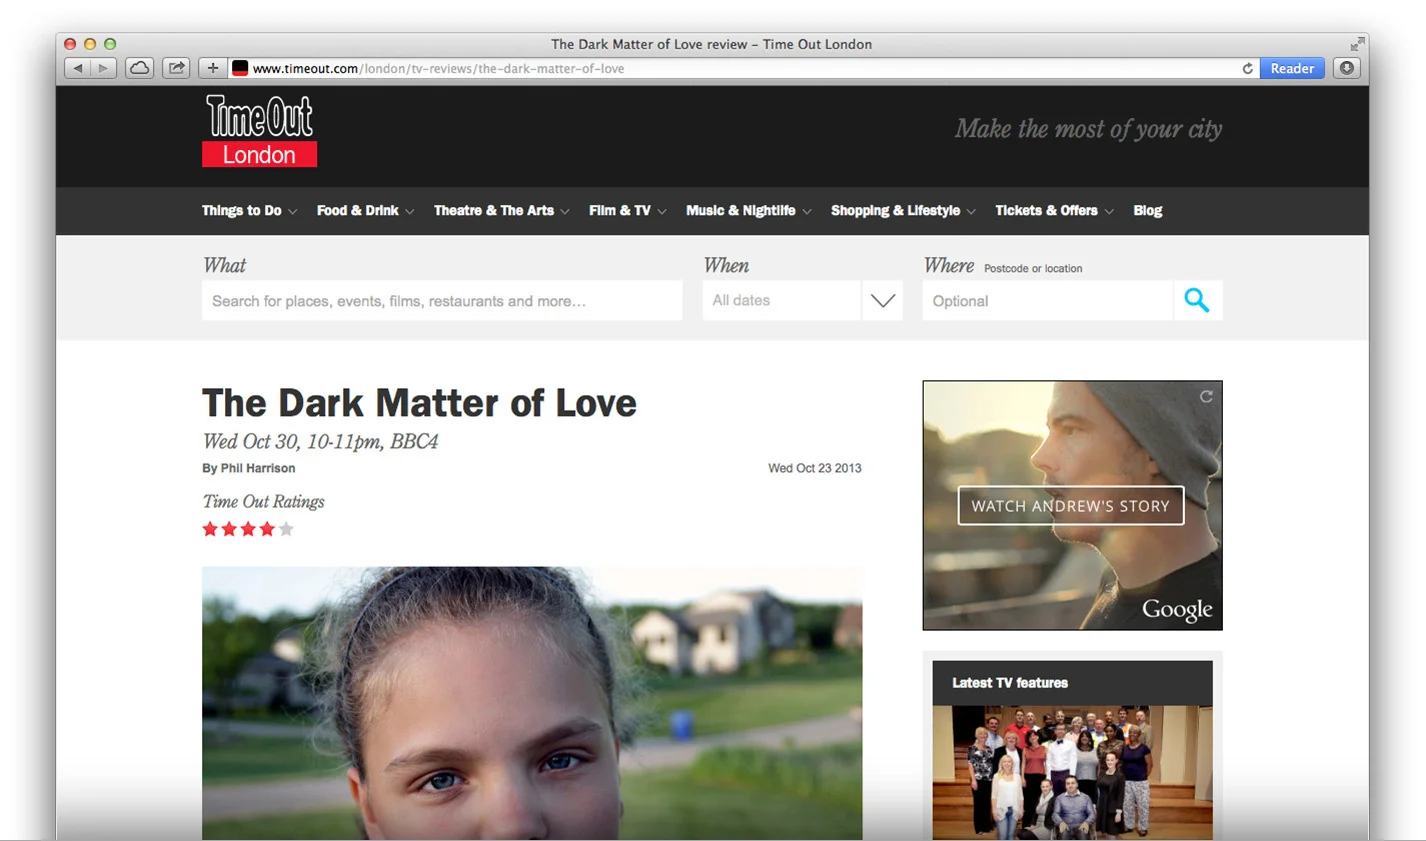Close the Safari window with the red button
Viewport: 1426px width, 841px height.
(x=70, y=44)
